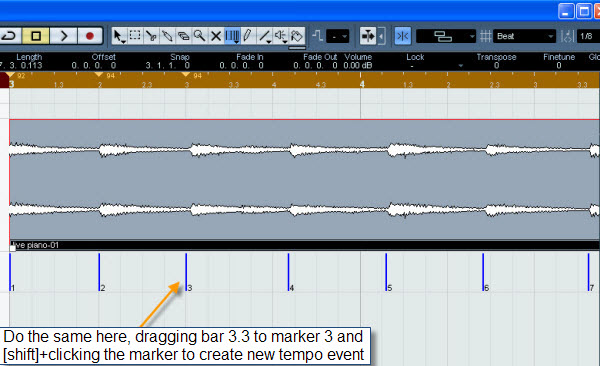Image resolution: width=600 pixels, height=366 pixels.
Task: Click the Snap to Zero Crossing icon
Action: (317, 36)
